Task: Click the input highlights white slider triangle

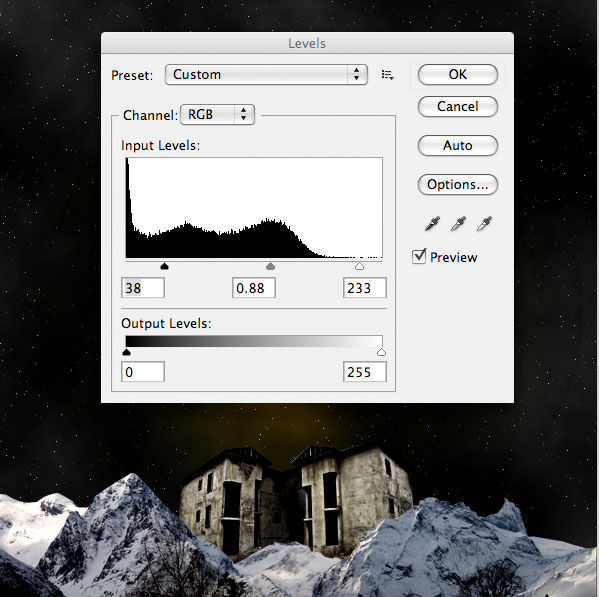Action: coord(359,266)
